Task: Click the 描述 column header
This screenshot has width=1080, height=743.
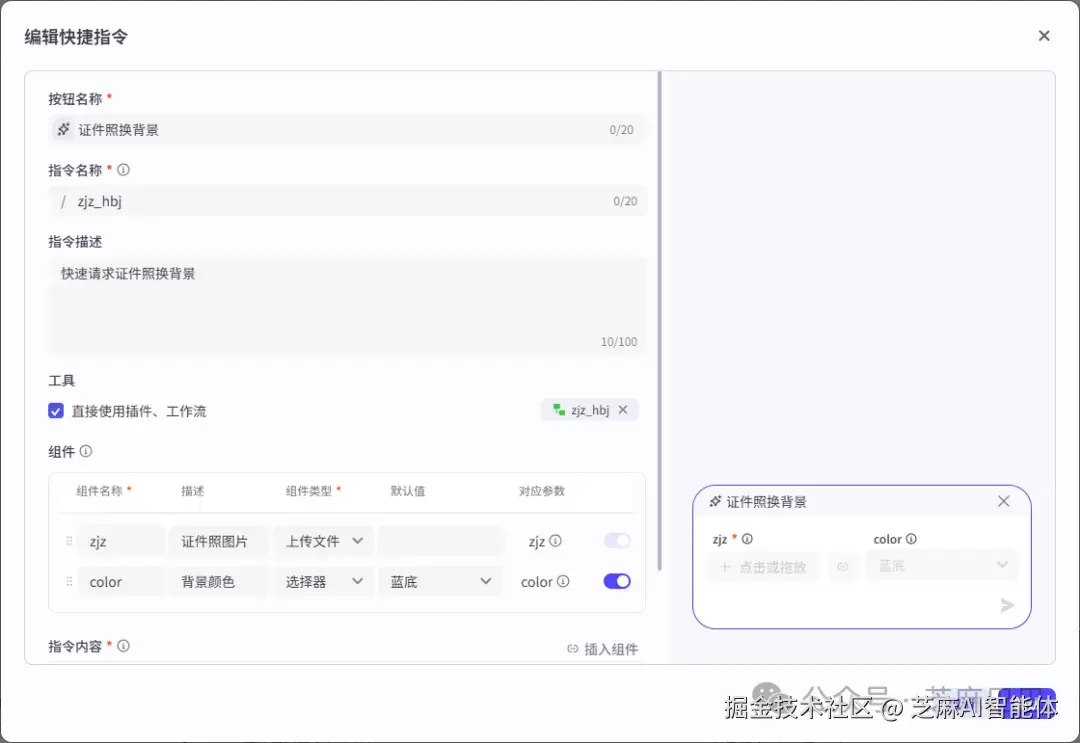Action: (x=193, y=491)
